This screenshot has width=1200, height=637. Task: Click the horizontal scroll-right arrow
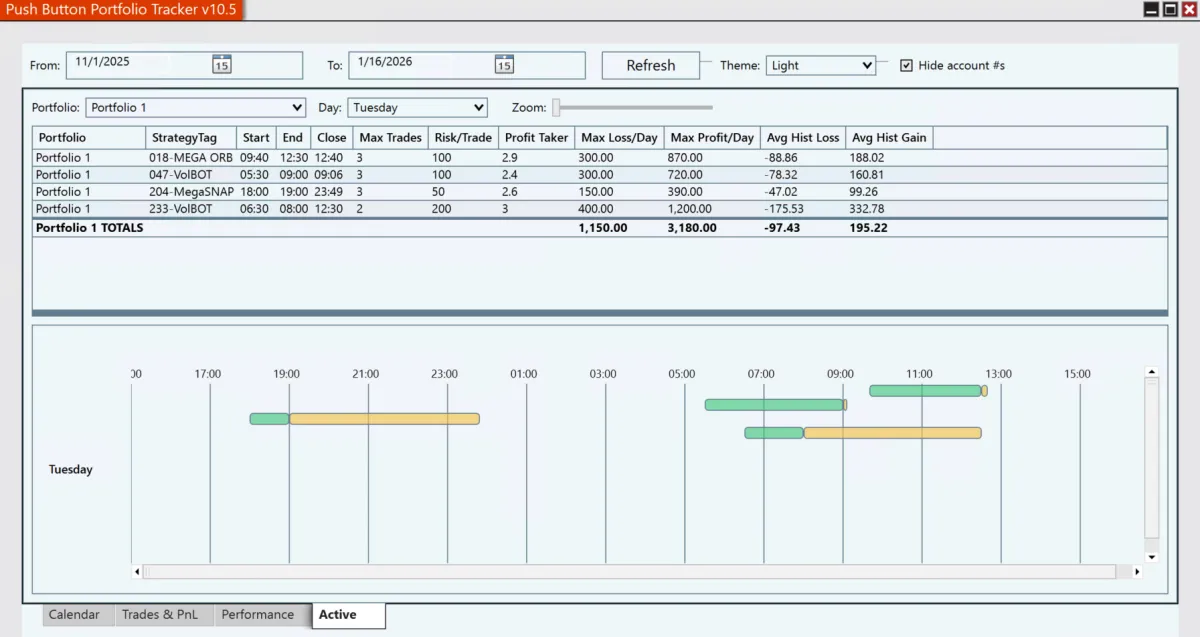1137,572
